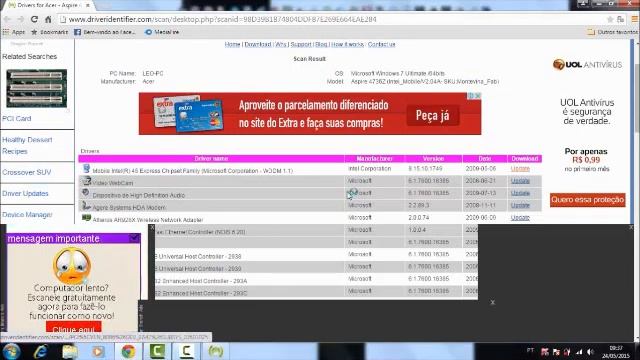Viewport: 640px width, 360px height.
Task: Click Quero essa proteção button
Action: tap(587, 200)
